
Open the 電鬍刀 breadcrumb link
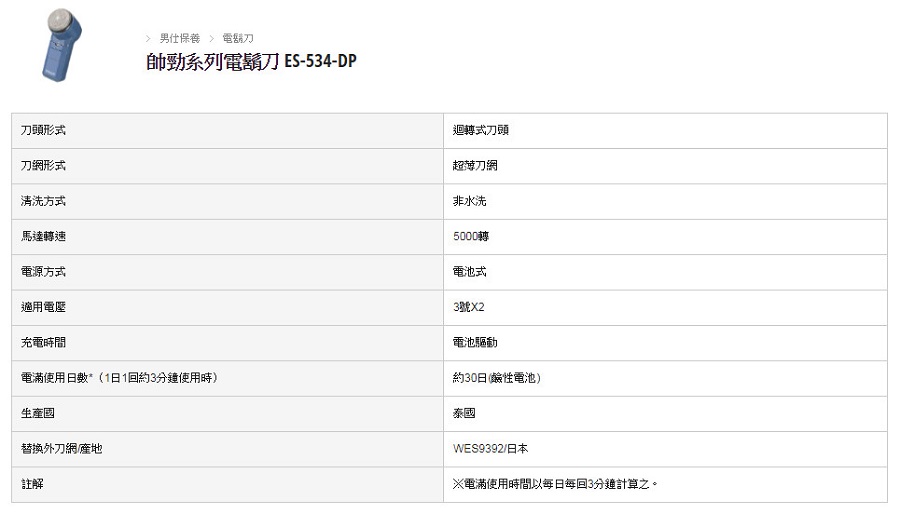click(x=238, y=38)
